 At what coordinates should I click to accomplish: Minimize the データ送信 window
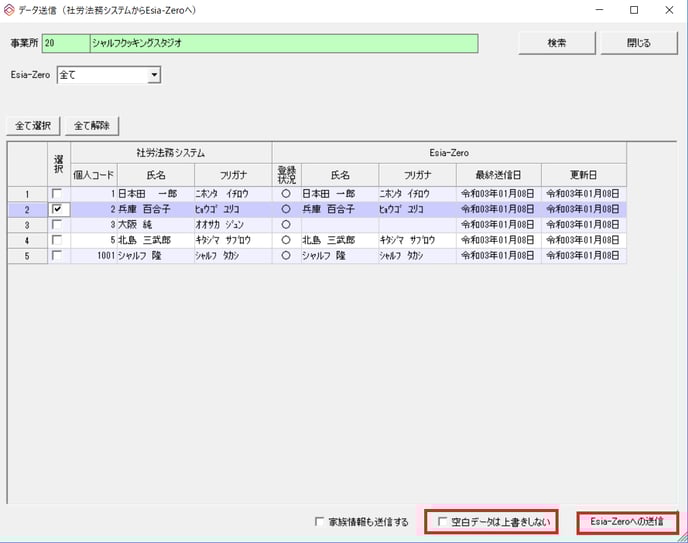[599, 10]
